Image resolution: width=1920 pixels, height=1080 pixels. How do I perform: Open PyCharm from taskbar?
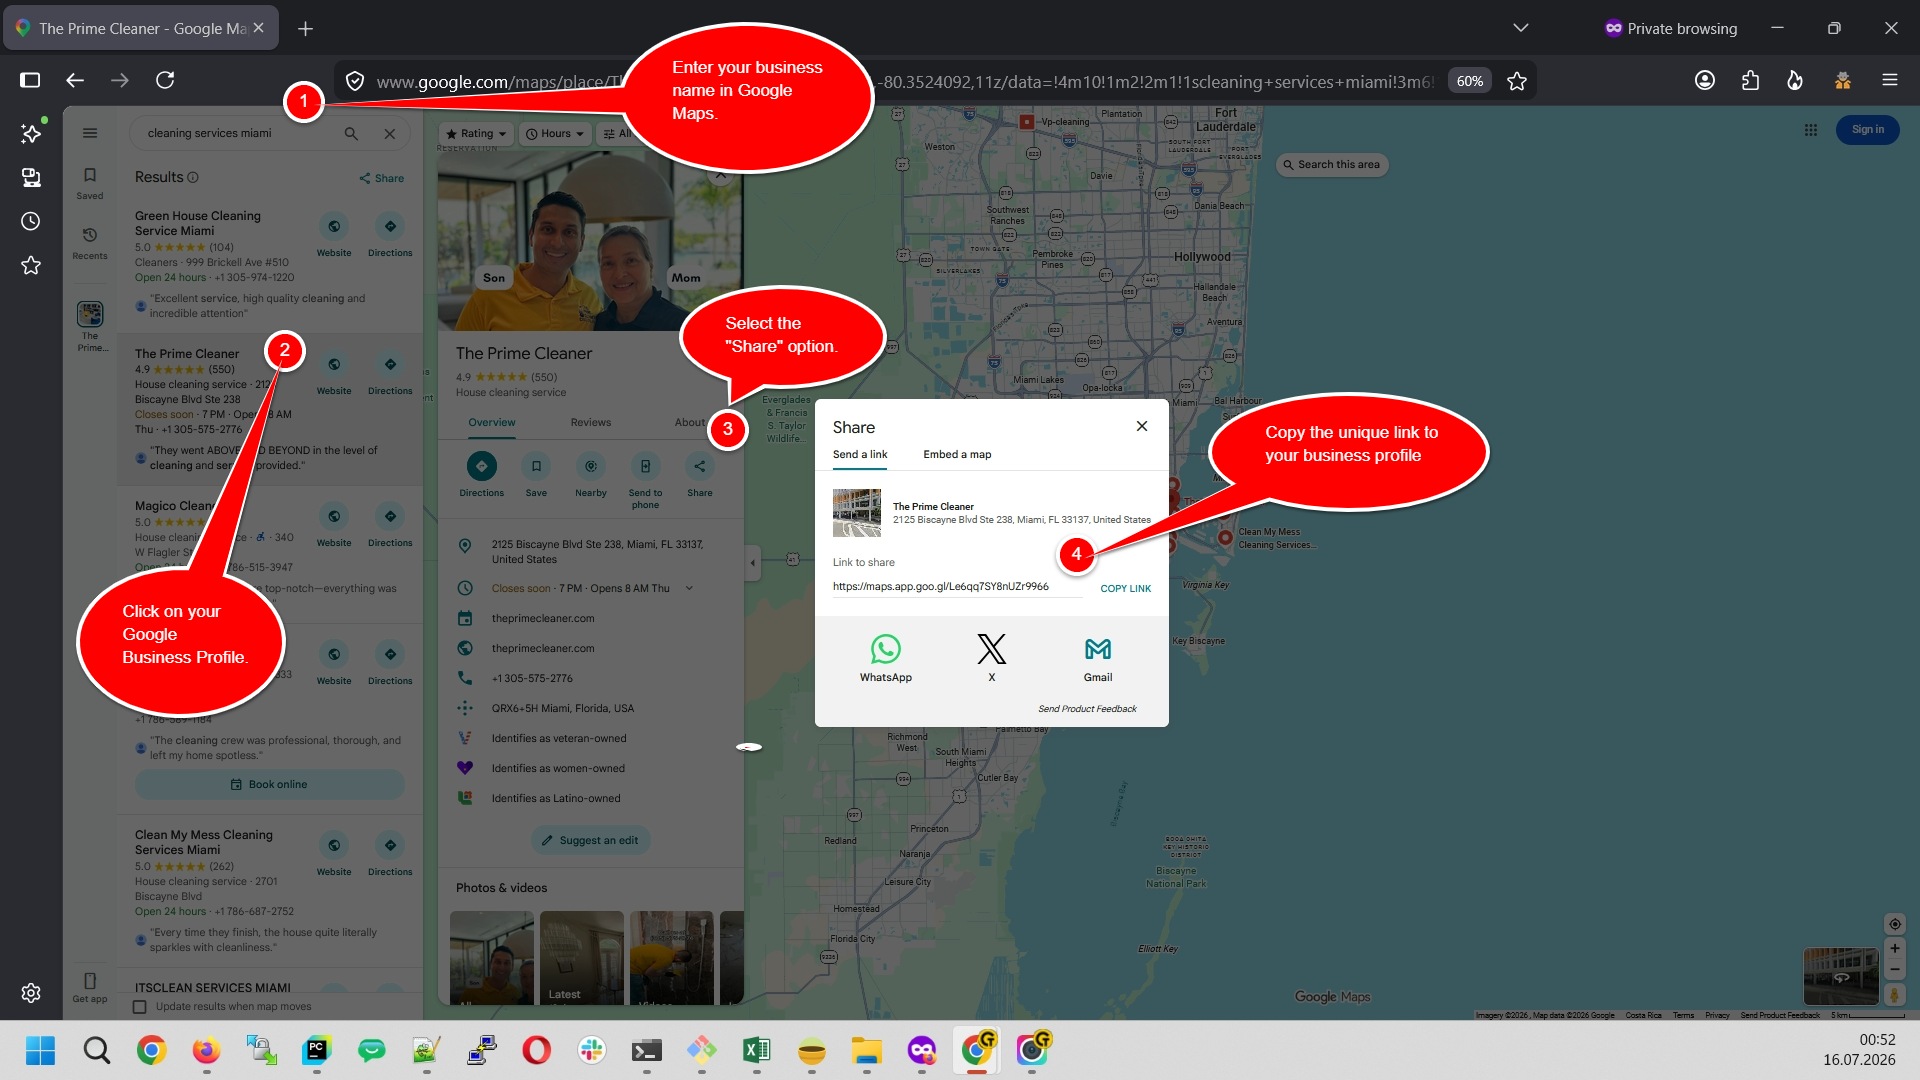pos(316,1050)
